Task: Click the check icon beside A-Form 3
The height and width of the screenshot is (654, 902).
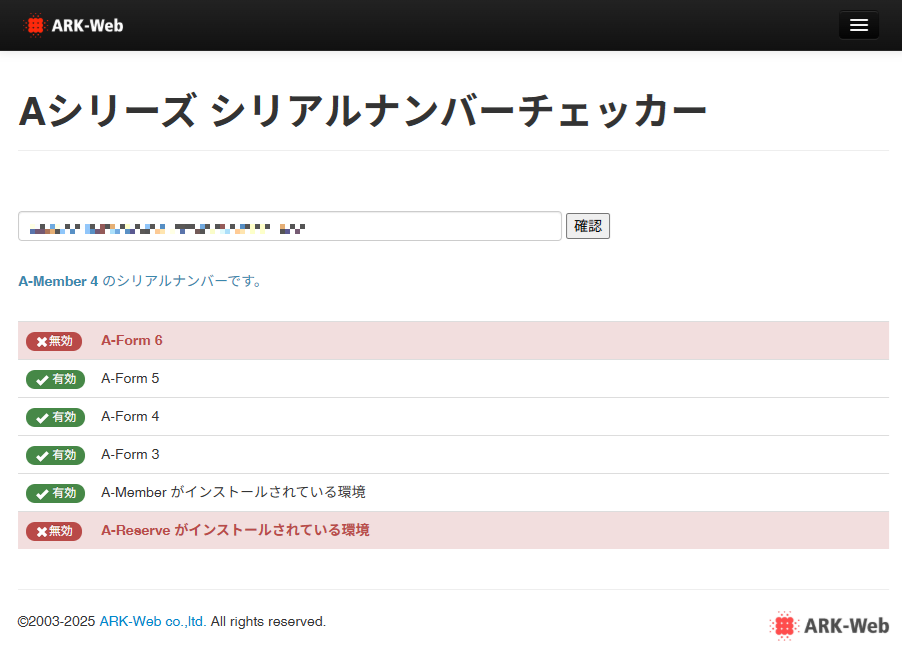Action: pyautogui.click(x=40, y=455)
